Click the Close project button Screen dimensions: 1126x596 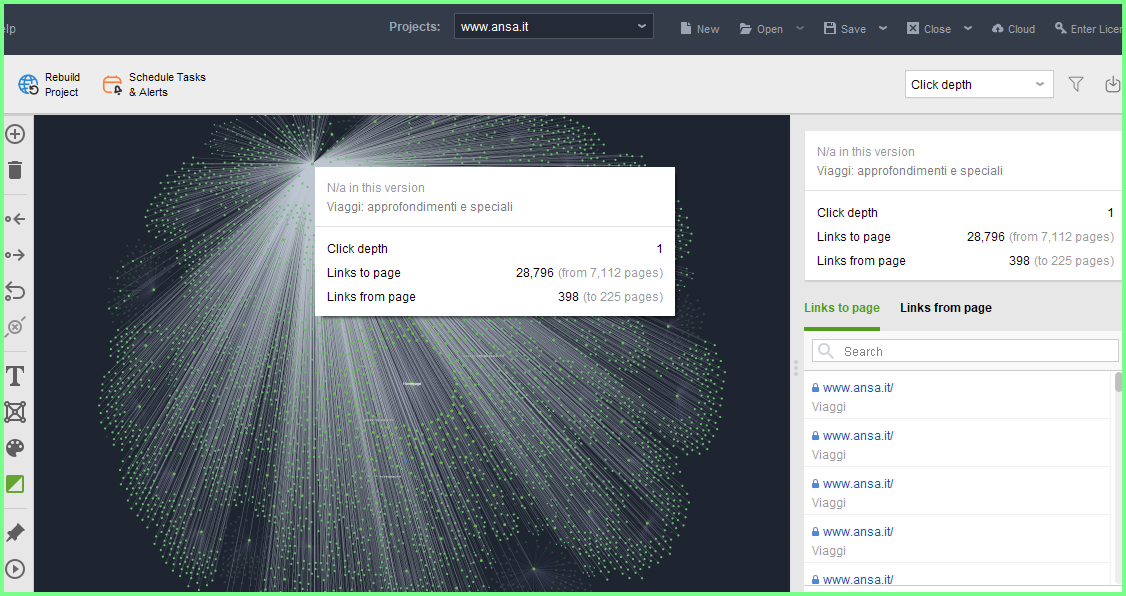[x=929, y=29]
